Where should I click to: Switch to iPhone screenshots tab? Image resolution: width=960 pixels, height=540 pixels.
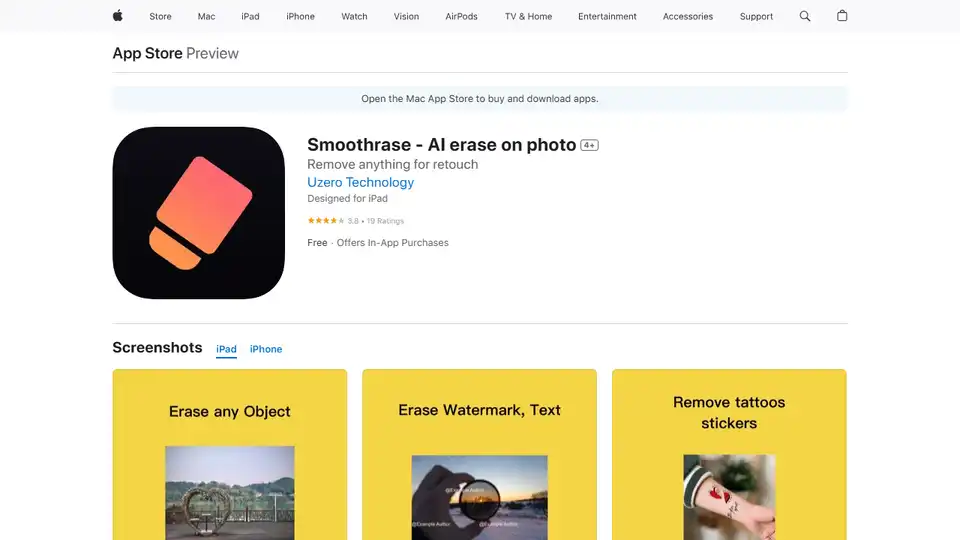pyautogui.click(x=266, y=349)
